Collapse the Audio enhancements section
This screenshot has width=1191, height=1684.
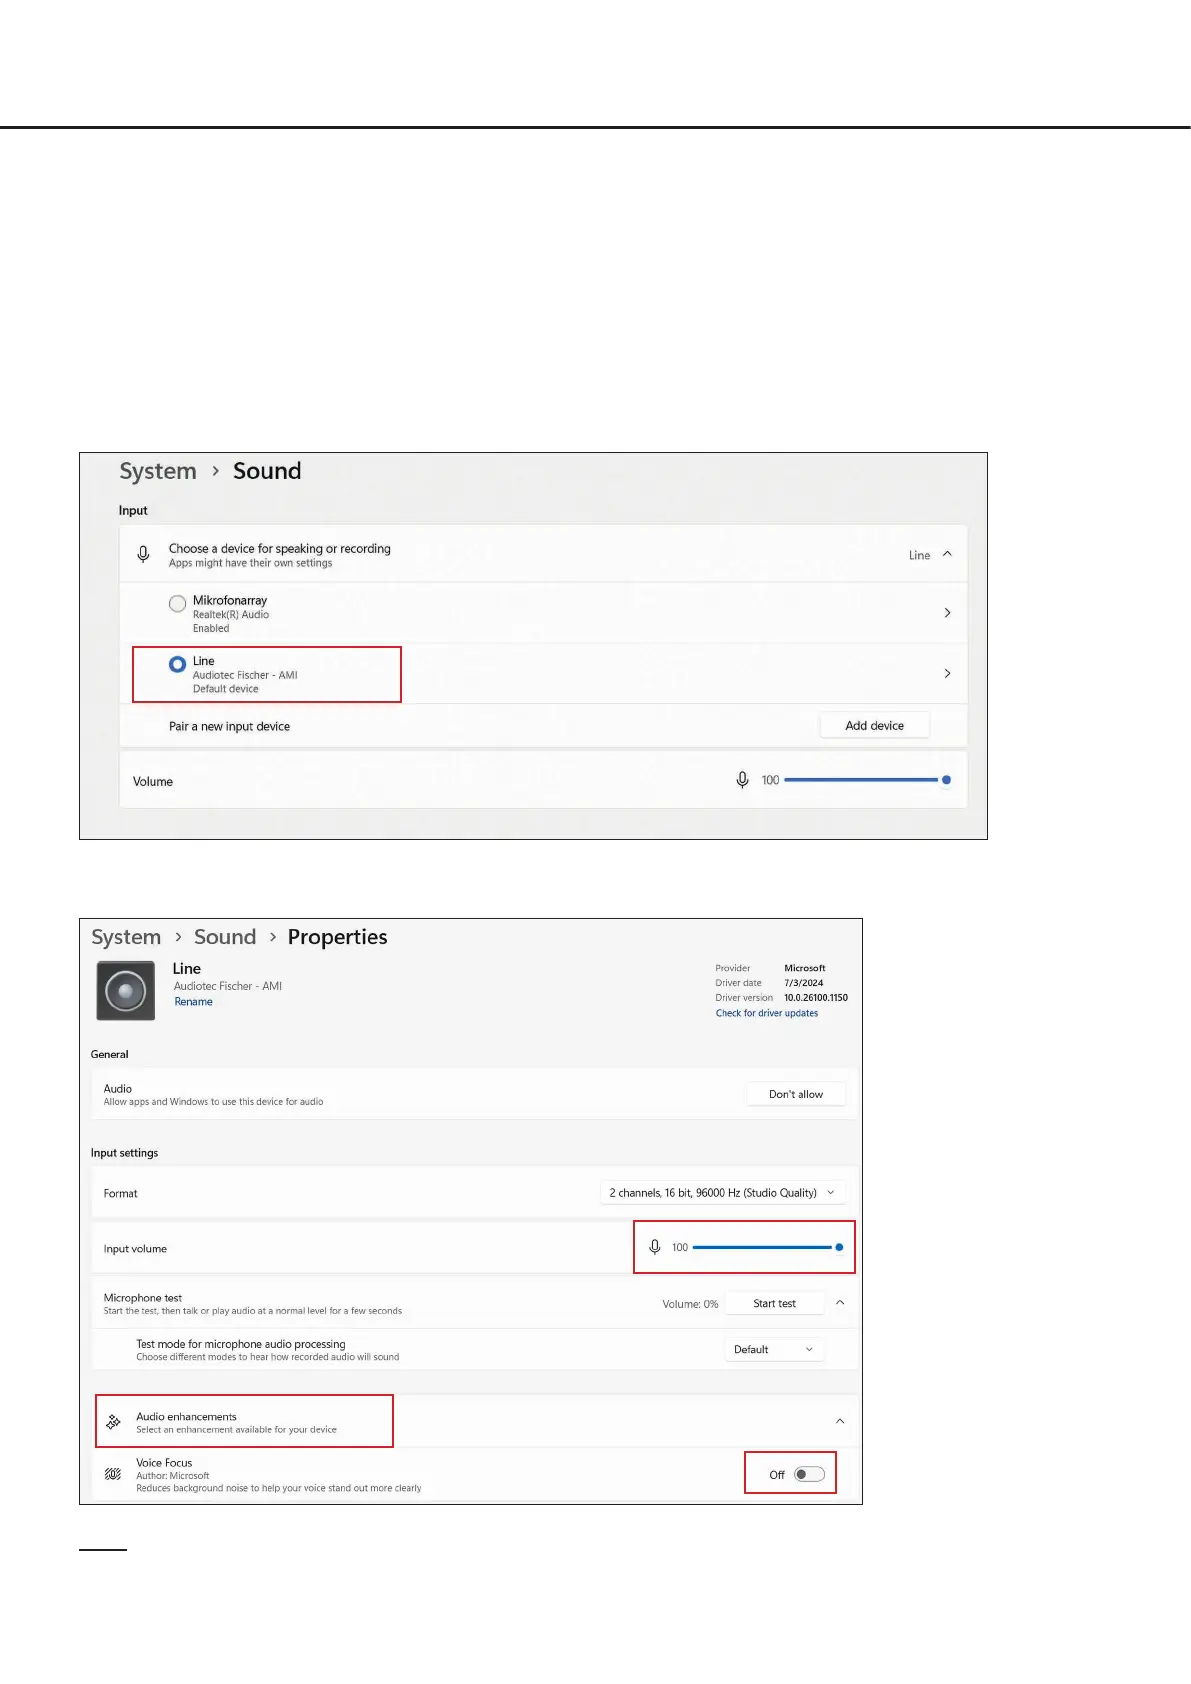(x=840, y=1421)
